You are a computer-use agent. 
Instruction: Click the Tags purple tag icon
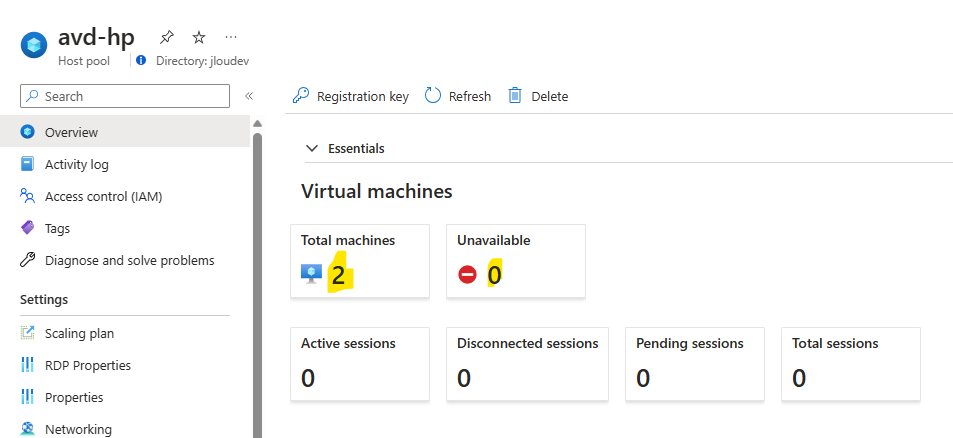(x=27, y=228)
